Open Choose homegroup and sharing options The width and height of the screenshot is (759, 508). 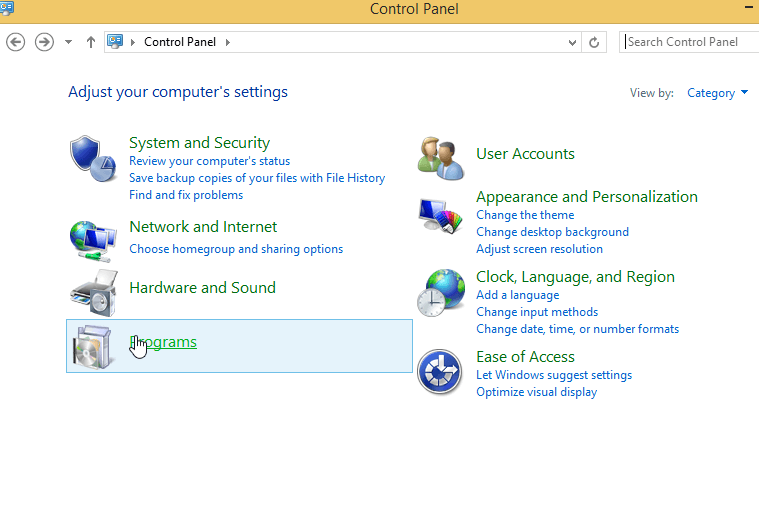pyautogui.click(x=236, y=249)
